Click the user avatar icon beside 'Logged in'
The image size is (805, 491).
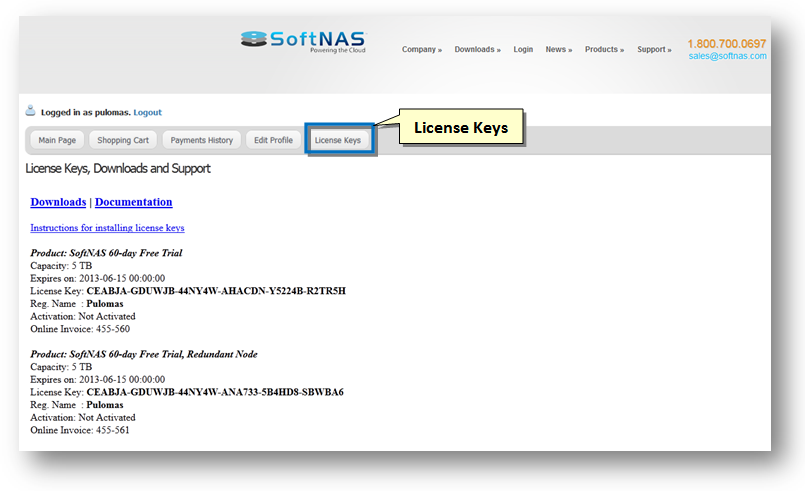coord(30,111)
